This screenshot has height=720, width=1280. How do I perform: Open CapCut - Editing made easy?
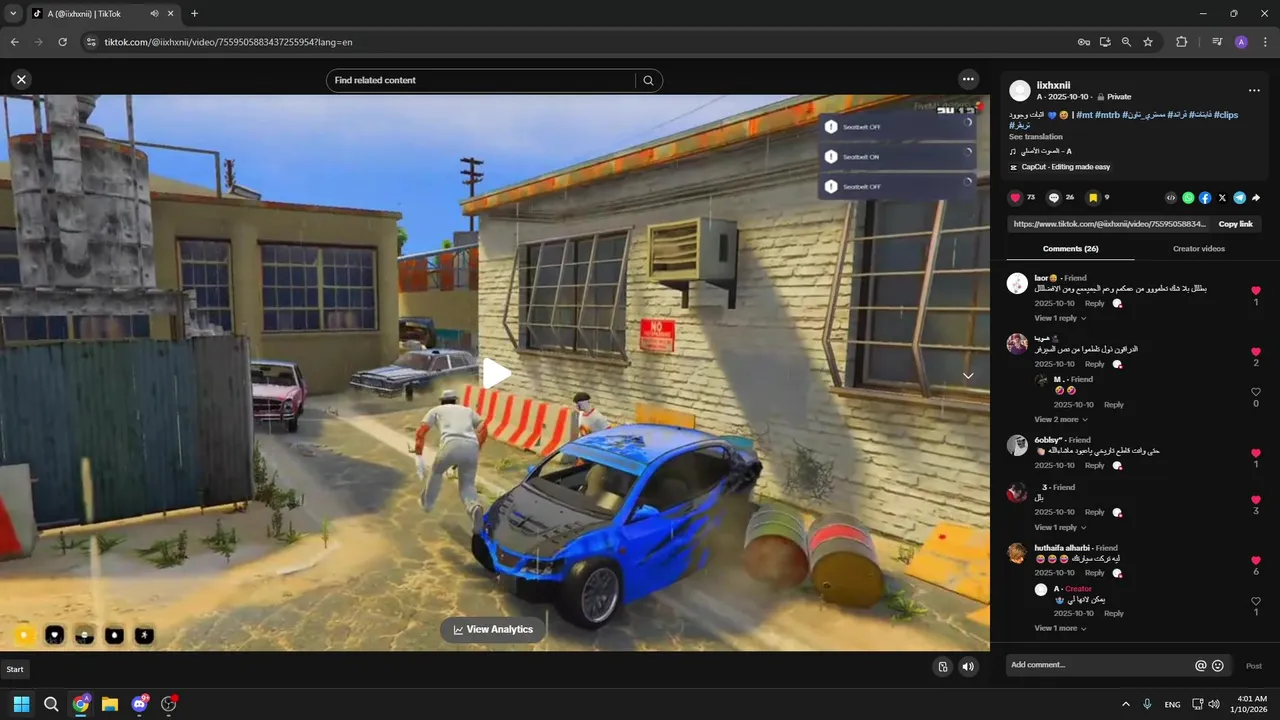pos(1060,167)
